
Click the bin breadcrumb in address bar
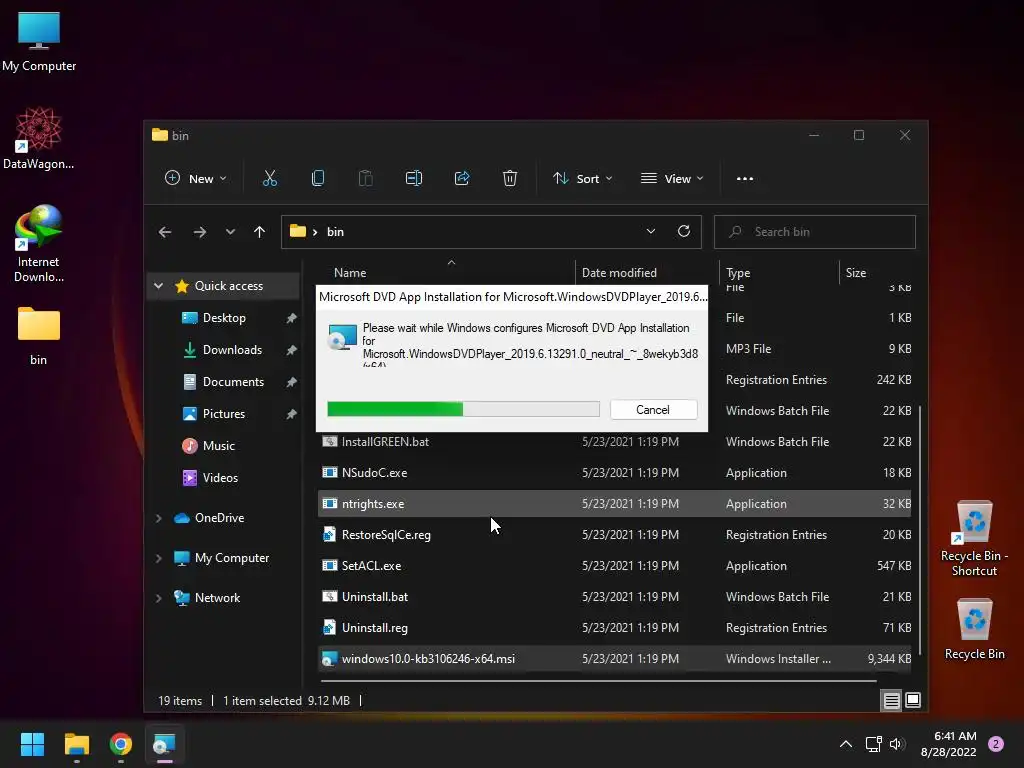(335, 232)
